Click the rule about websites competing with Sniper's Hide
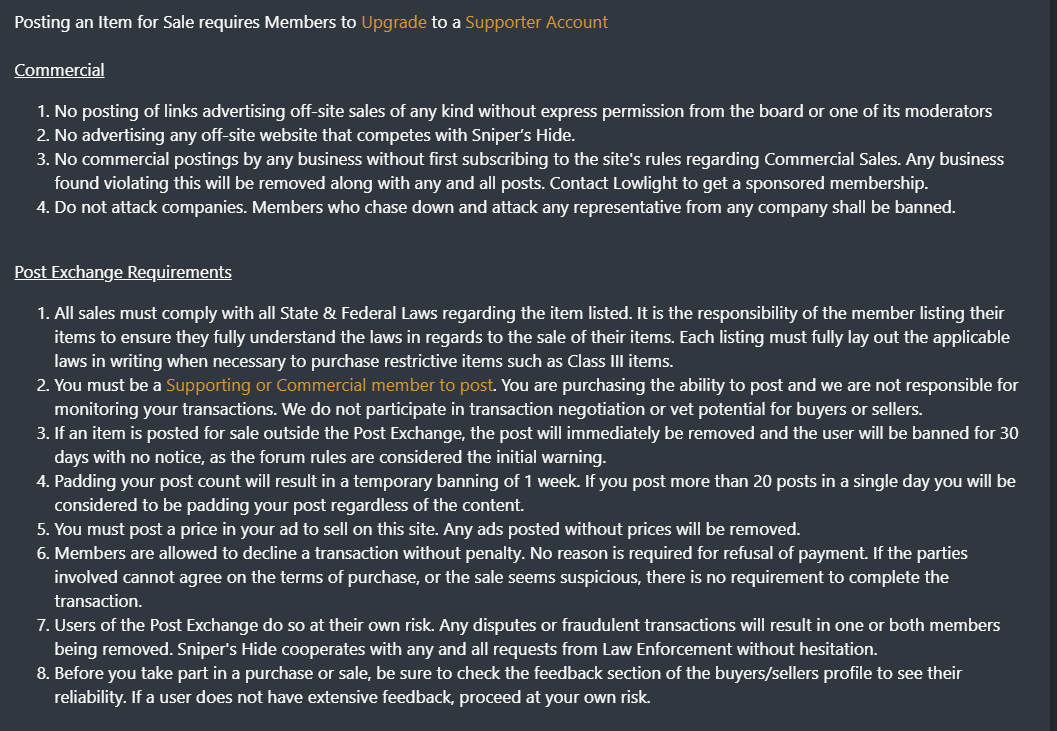Screen dimensions: 1057x731 314,135
